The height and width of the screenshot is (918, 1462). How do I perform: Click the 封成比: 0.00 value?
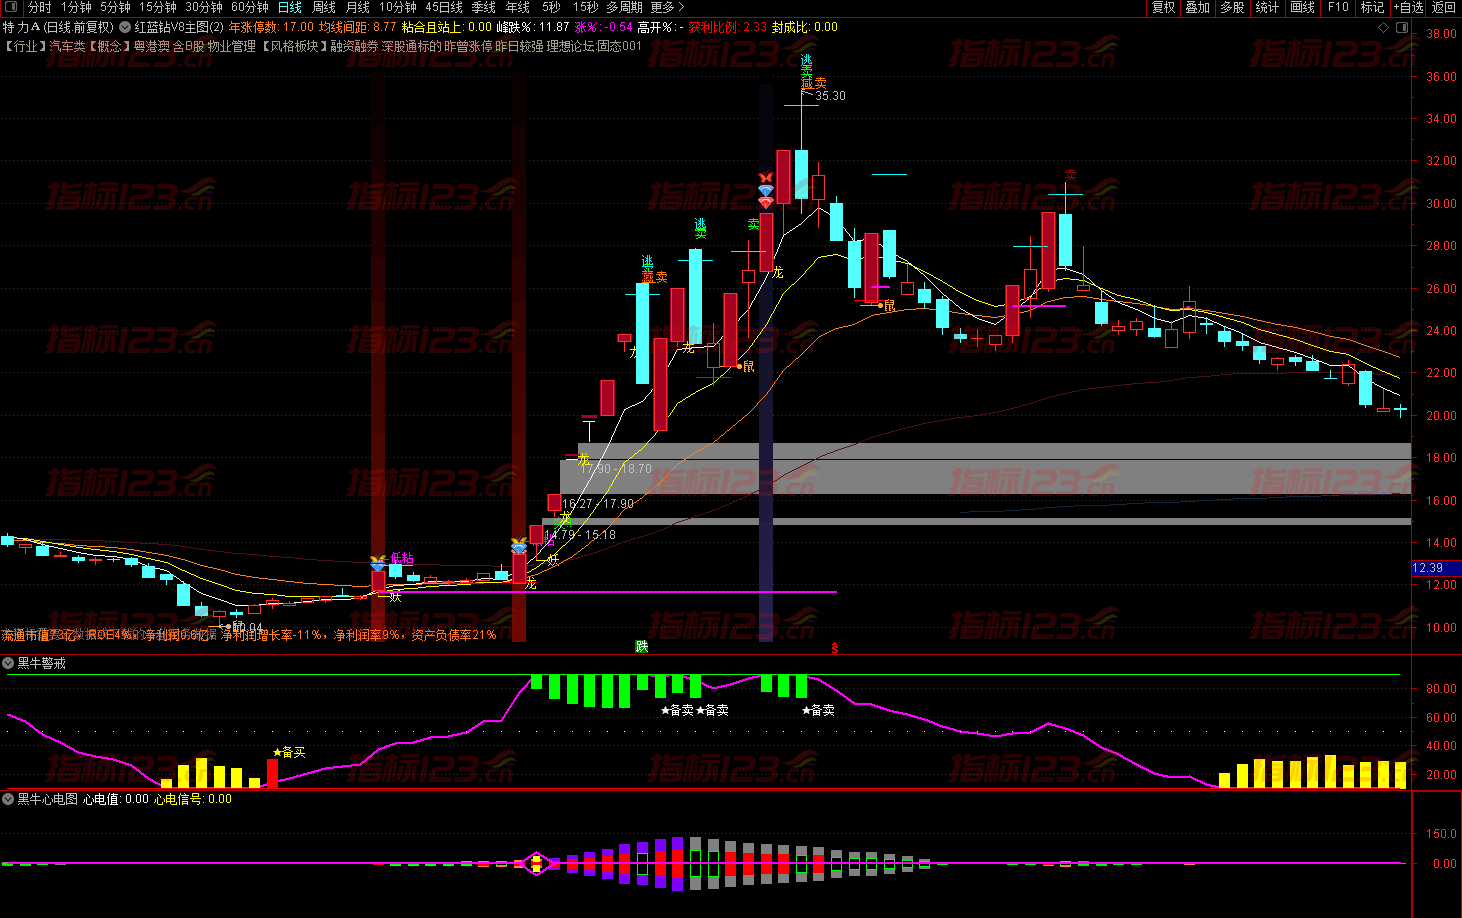(x=805, y=28)
